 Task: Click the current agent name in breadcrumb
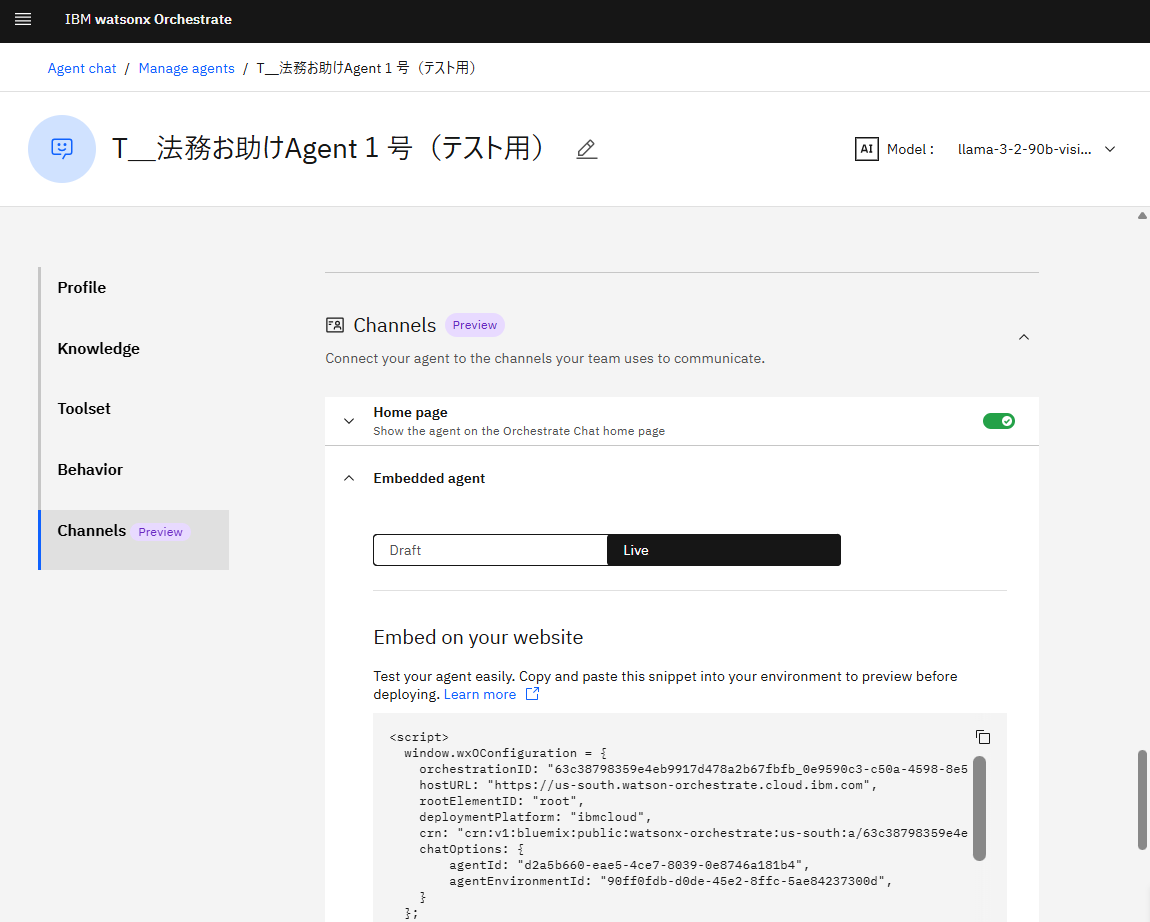tap(369, 68)
